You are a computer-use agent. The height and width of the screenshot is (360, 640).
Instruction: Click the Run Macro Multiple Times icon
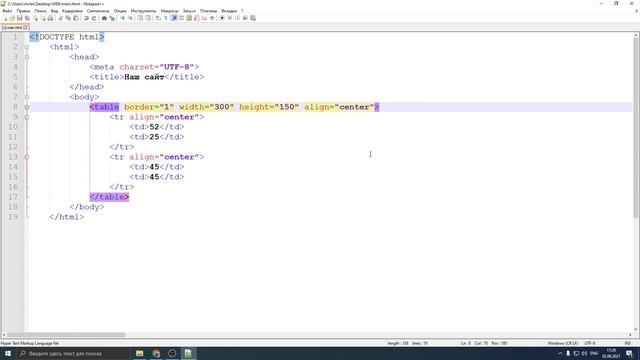[245, 18]
